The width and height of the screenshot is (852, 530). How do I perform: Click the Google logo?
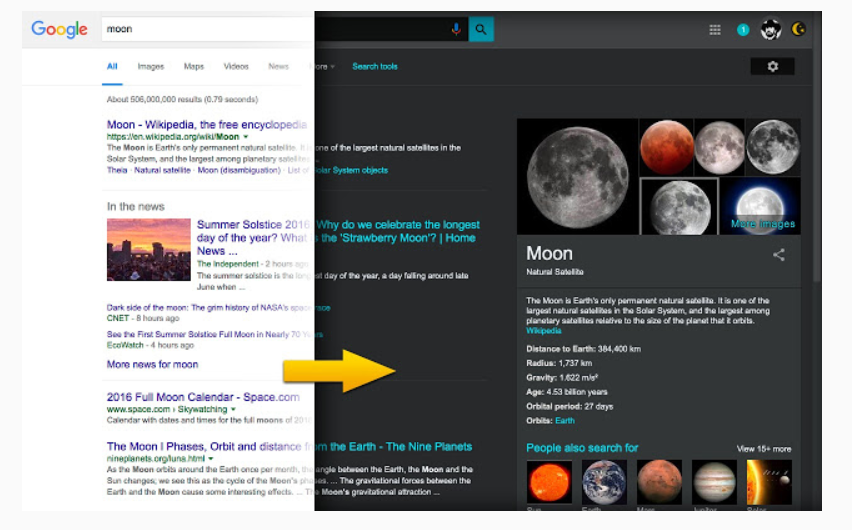click(x=59, y=29)
